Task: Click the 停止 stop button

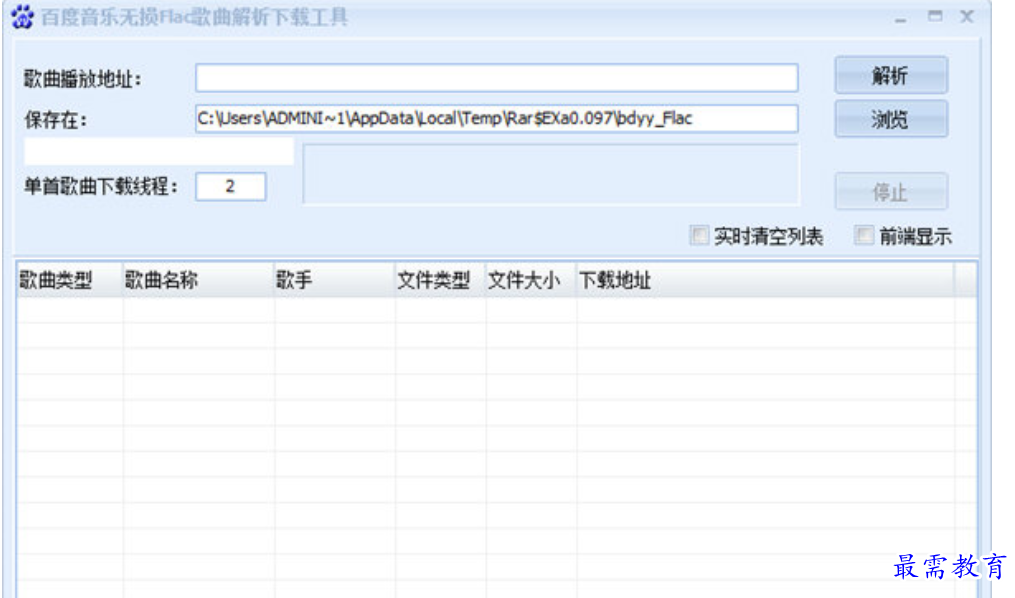Action: point(891,192)
